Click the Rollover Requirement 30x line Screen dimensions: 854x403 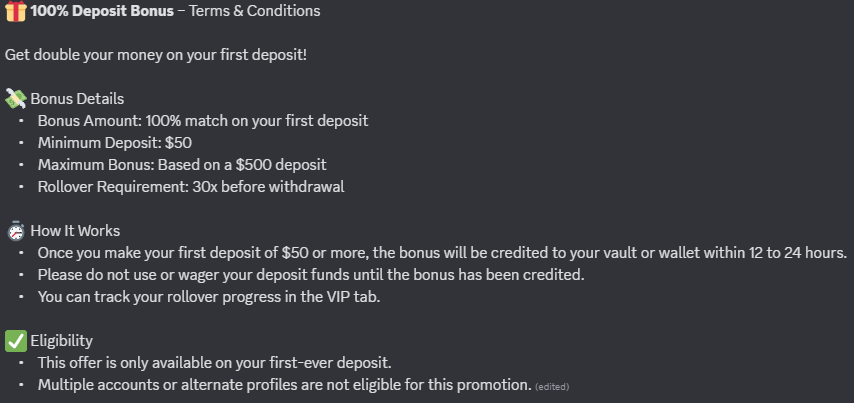[191, 187]
